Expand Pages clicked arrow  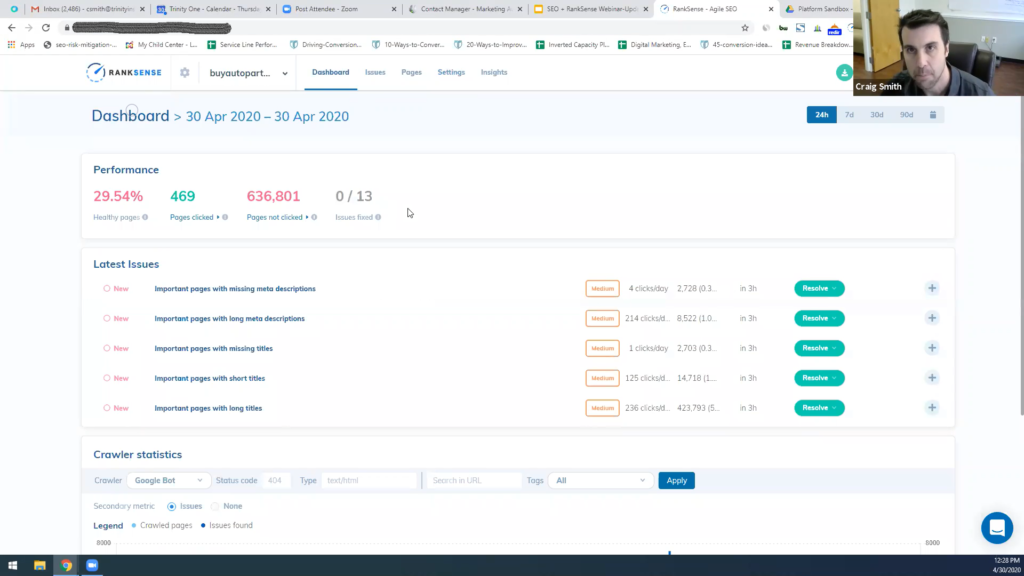(x=218, y=217)
